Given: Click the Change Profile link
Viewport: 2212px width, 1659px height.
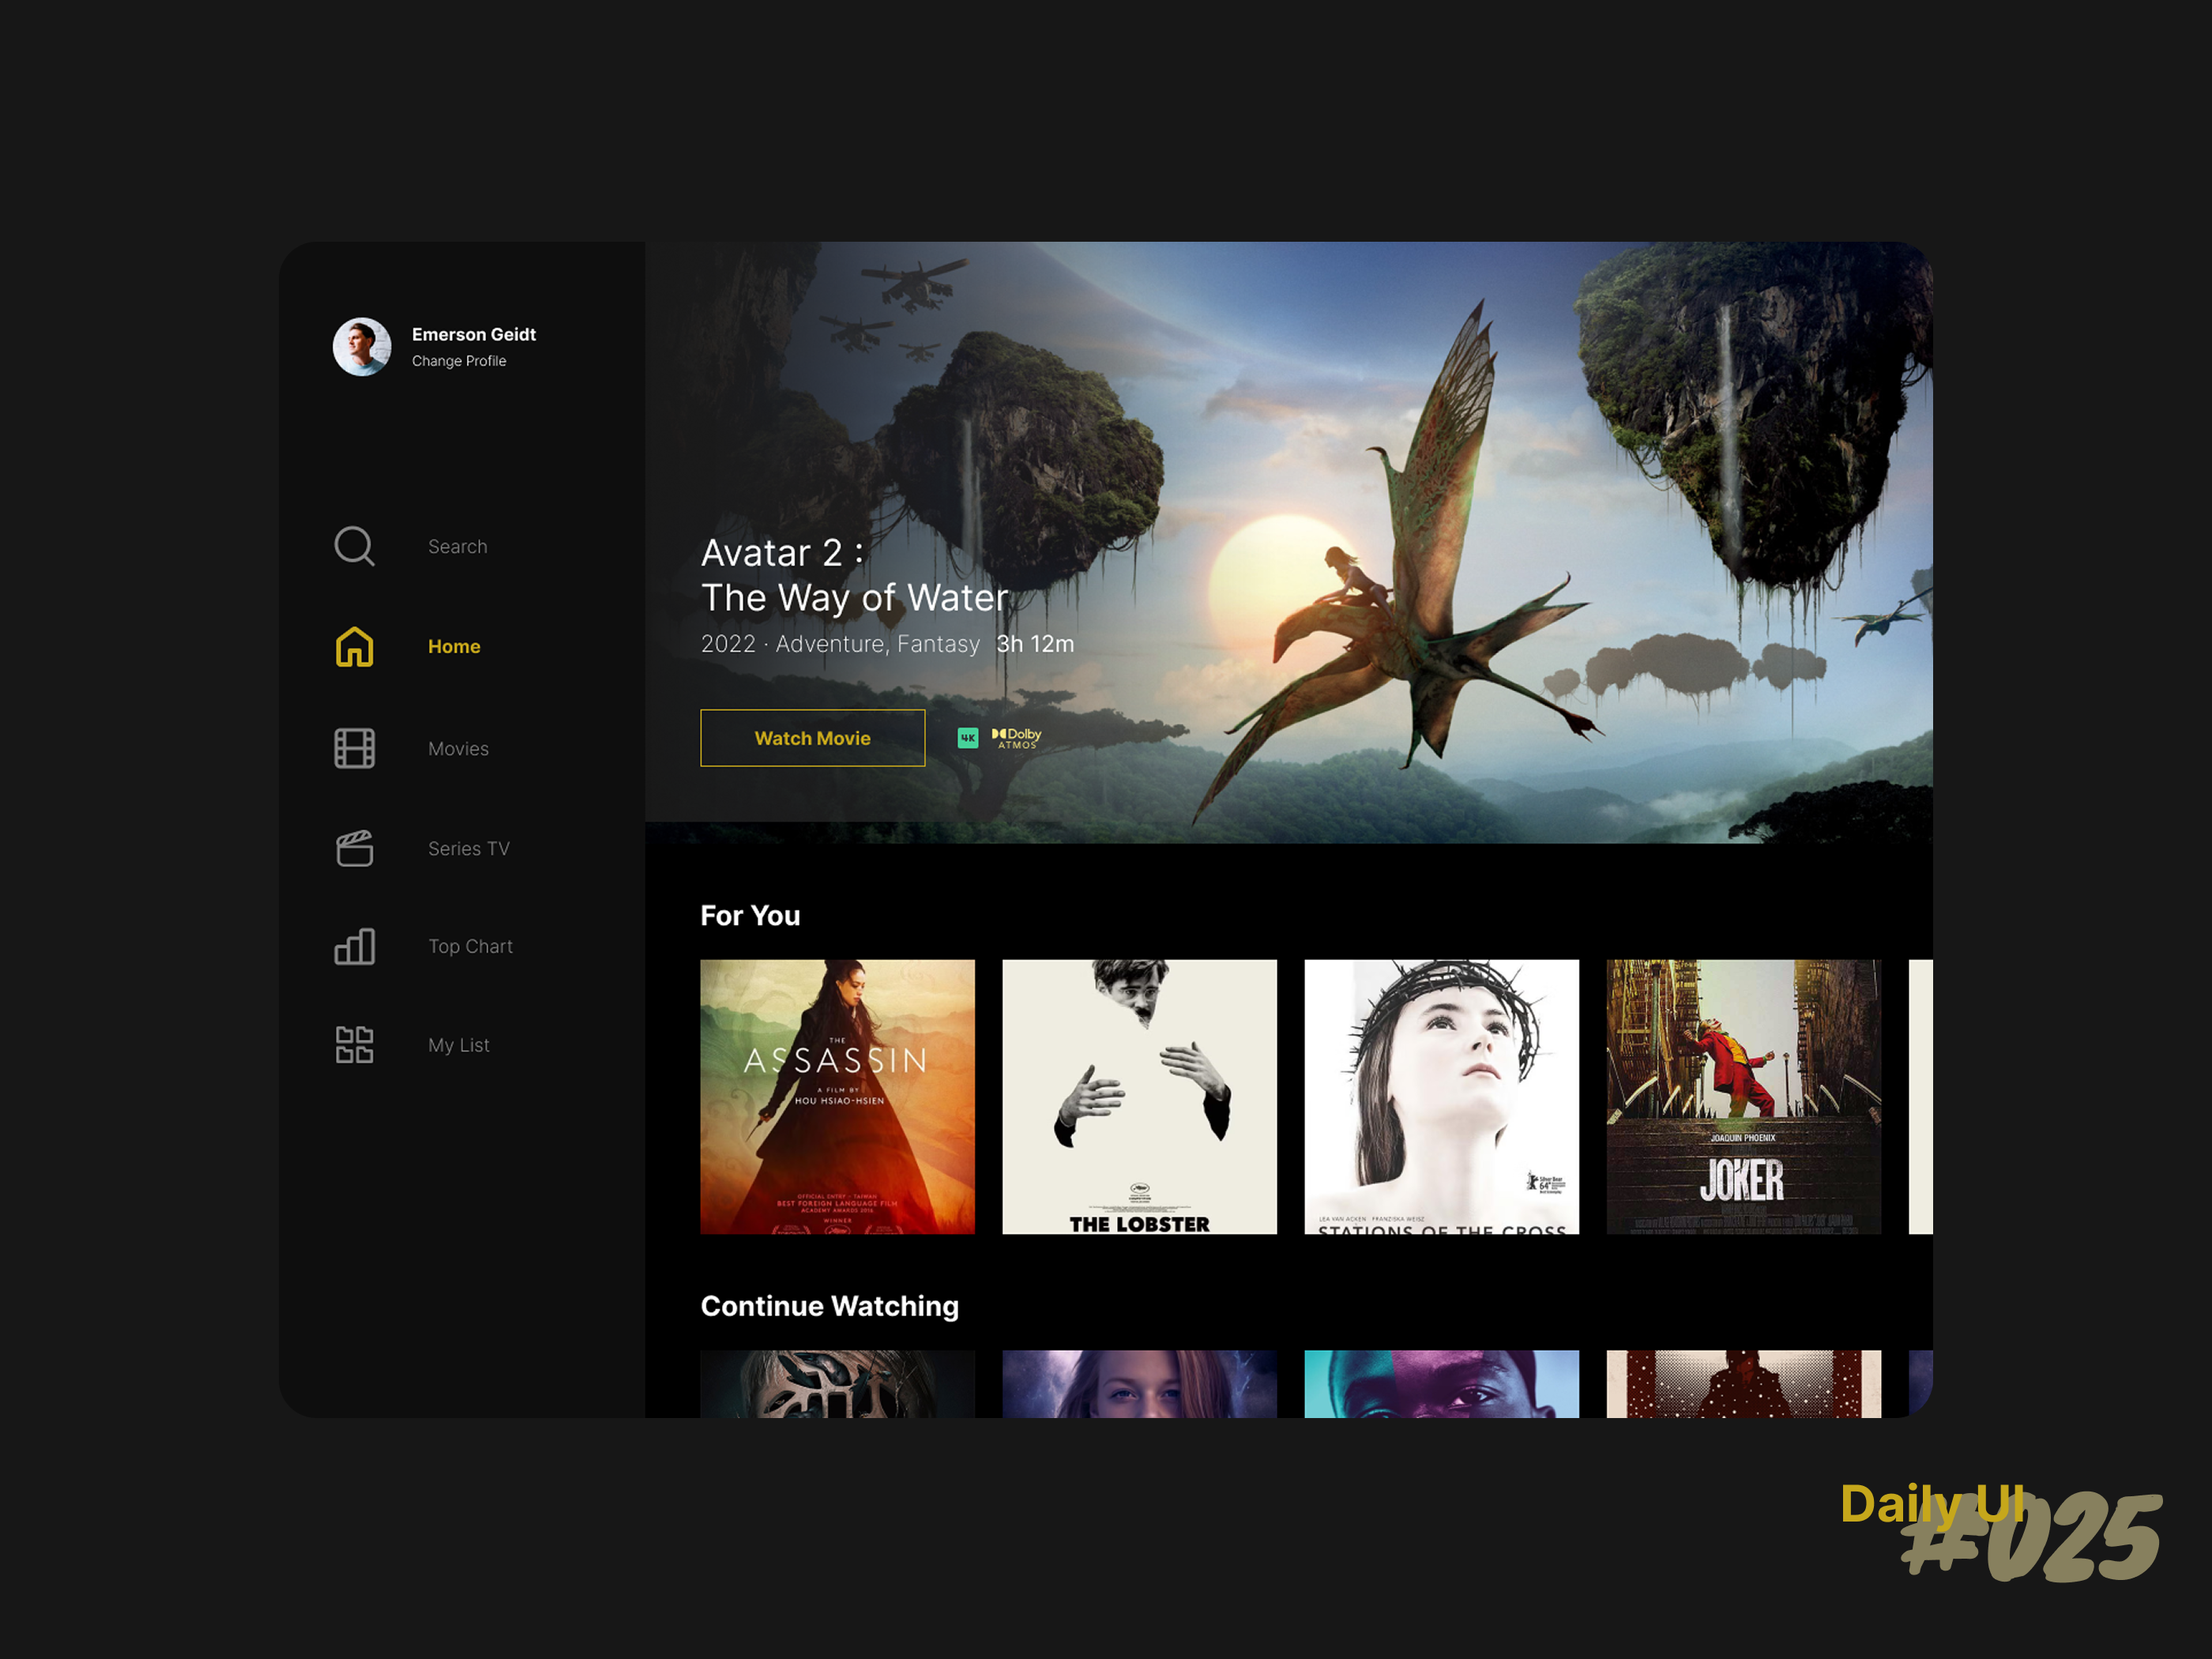Looking at the screenshot, I should (x=458, y=361).
